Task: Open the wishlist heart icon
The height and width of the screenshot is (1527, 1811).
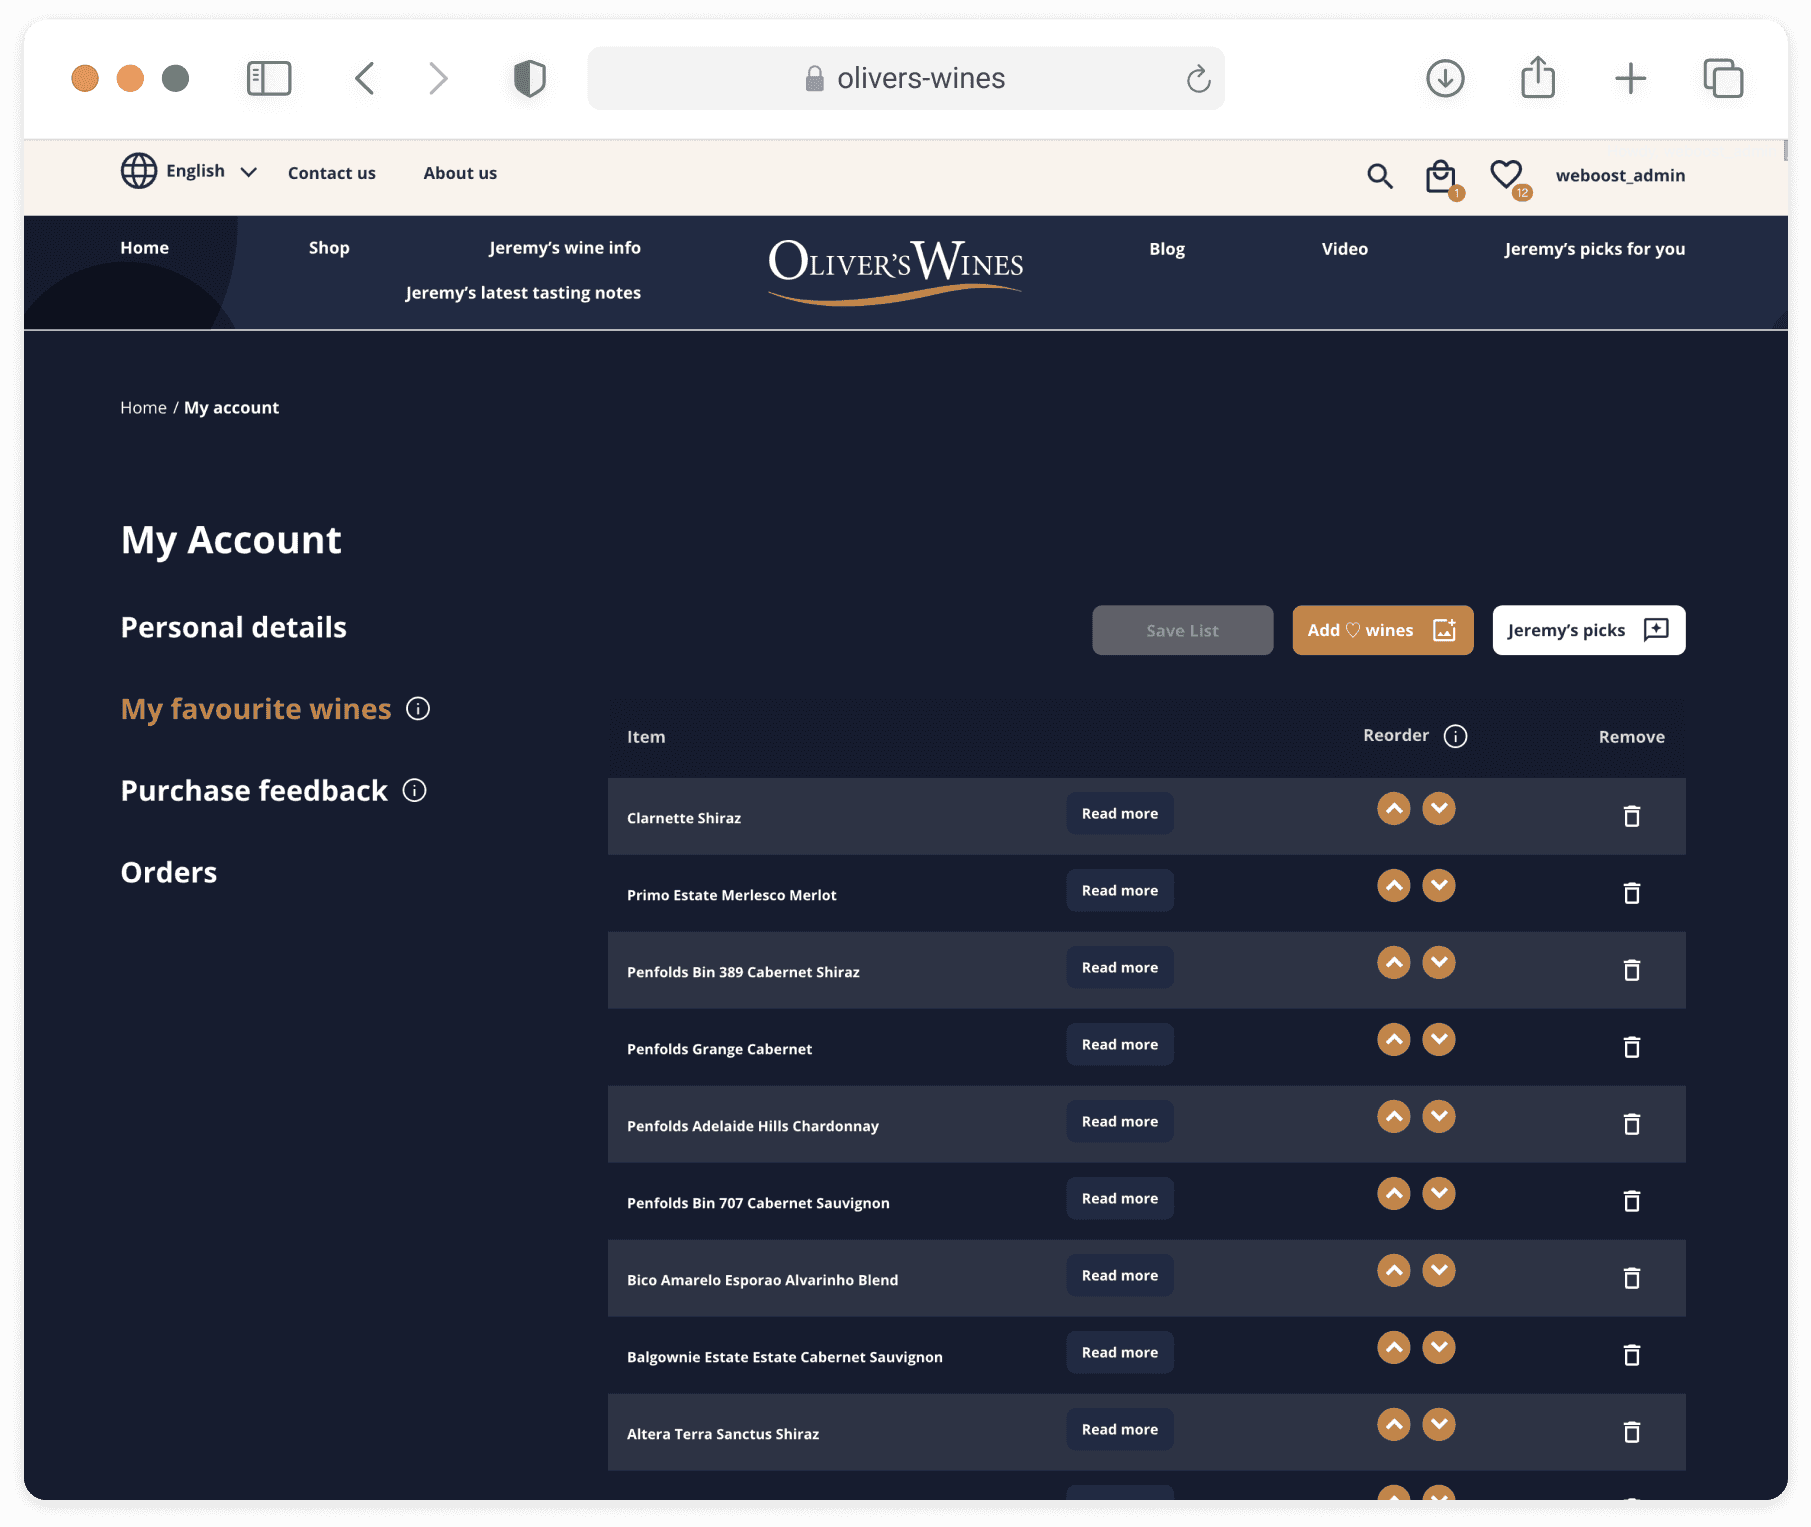Action: 1506,175
